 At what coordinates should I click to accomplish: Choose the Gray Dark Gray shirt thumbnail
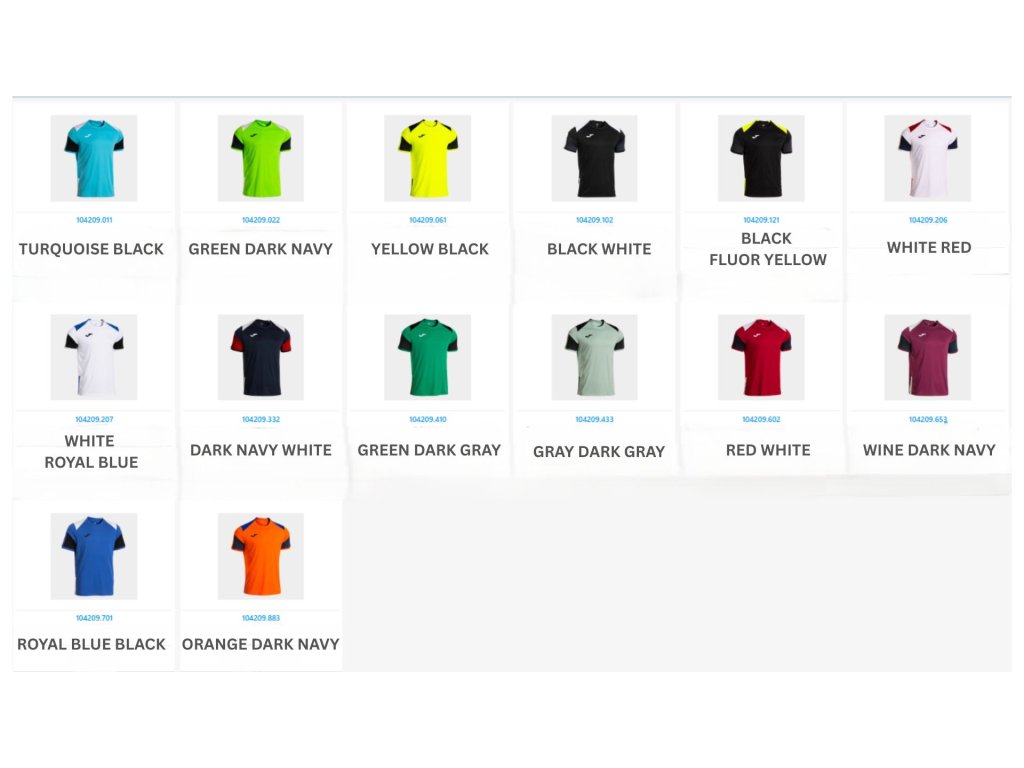(x=594, y=357)
